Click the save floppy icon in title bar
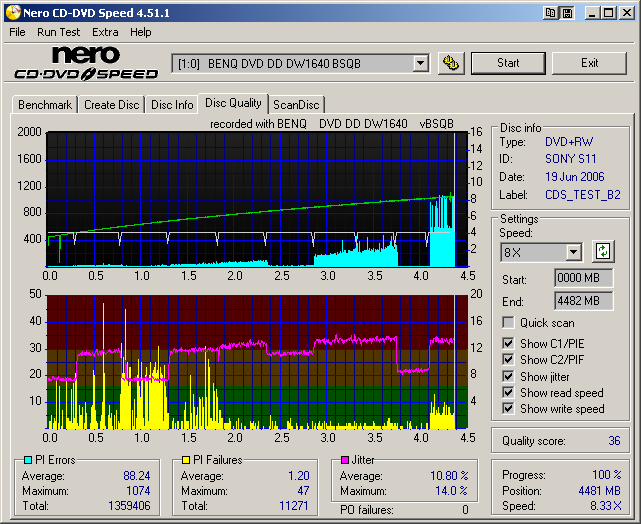This screenshot has height=524, width=641. (x=567, y=12)
